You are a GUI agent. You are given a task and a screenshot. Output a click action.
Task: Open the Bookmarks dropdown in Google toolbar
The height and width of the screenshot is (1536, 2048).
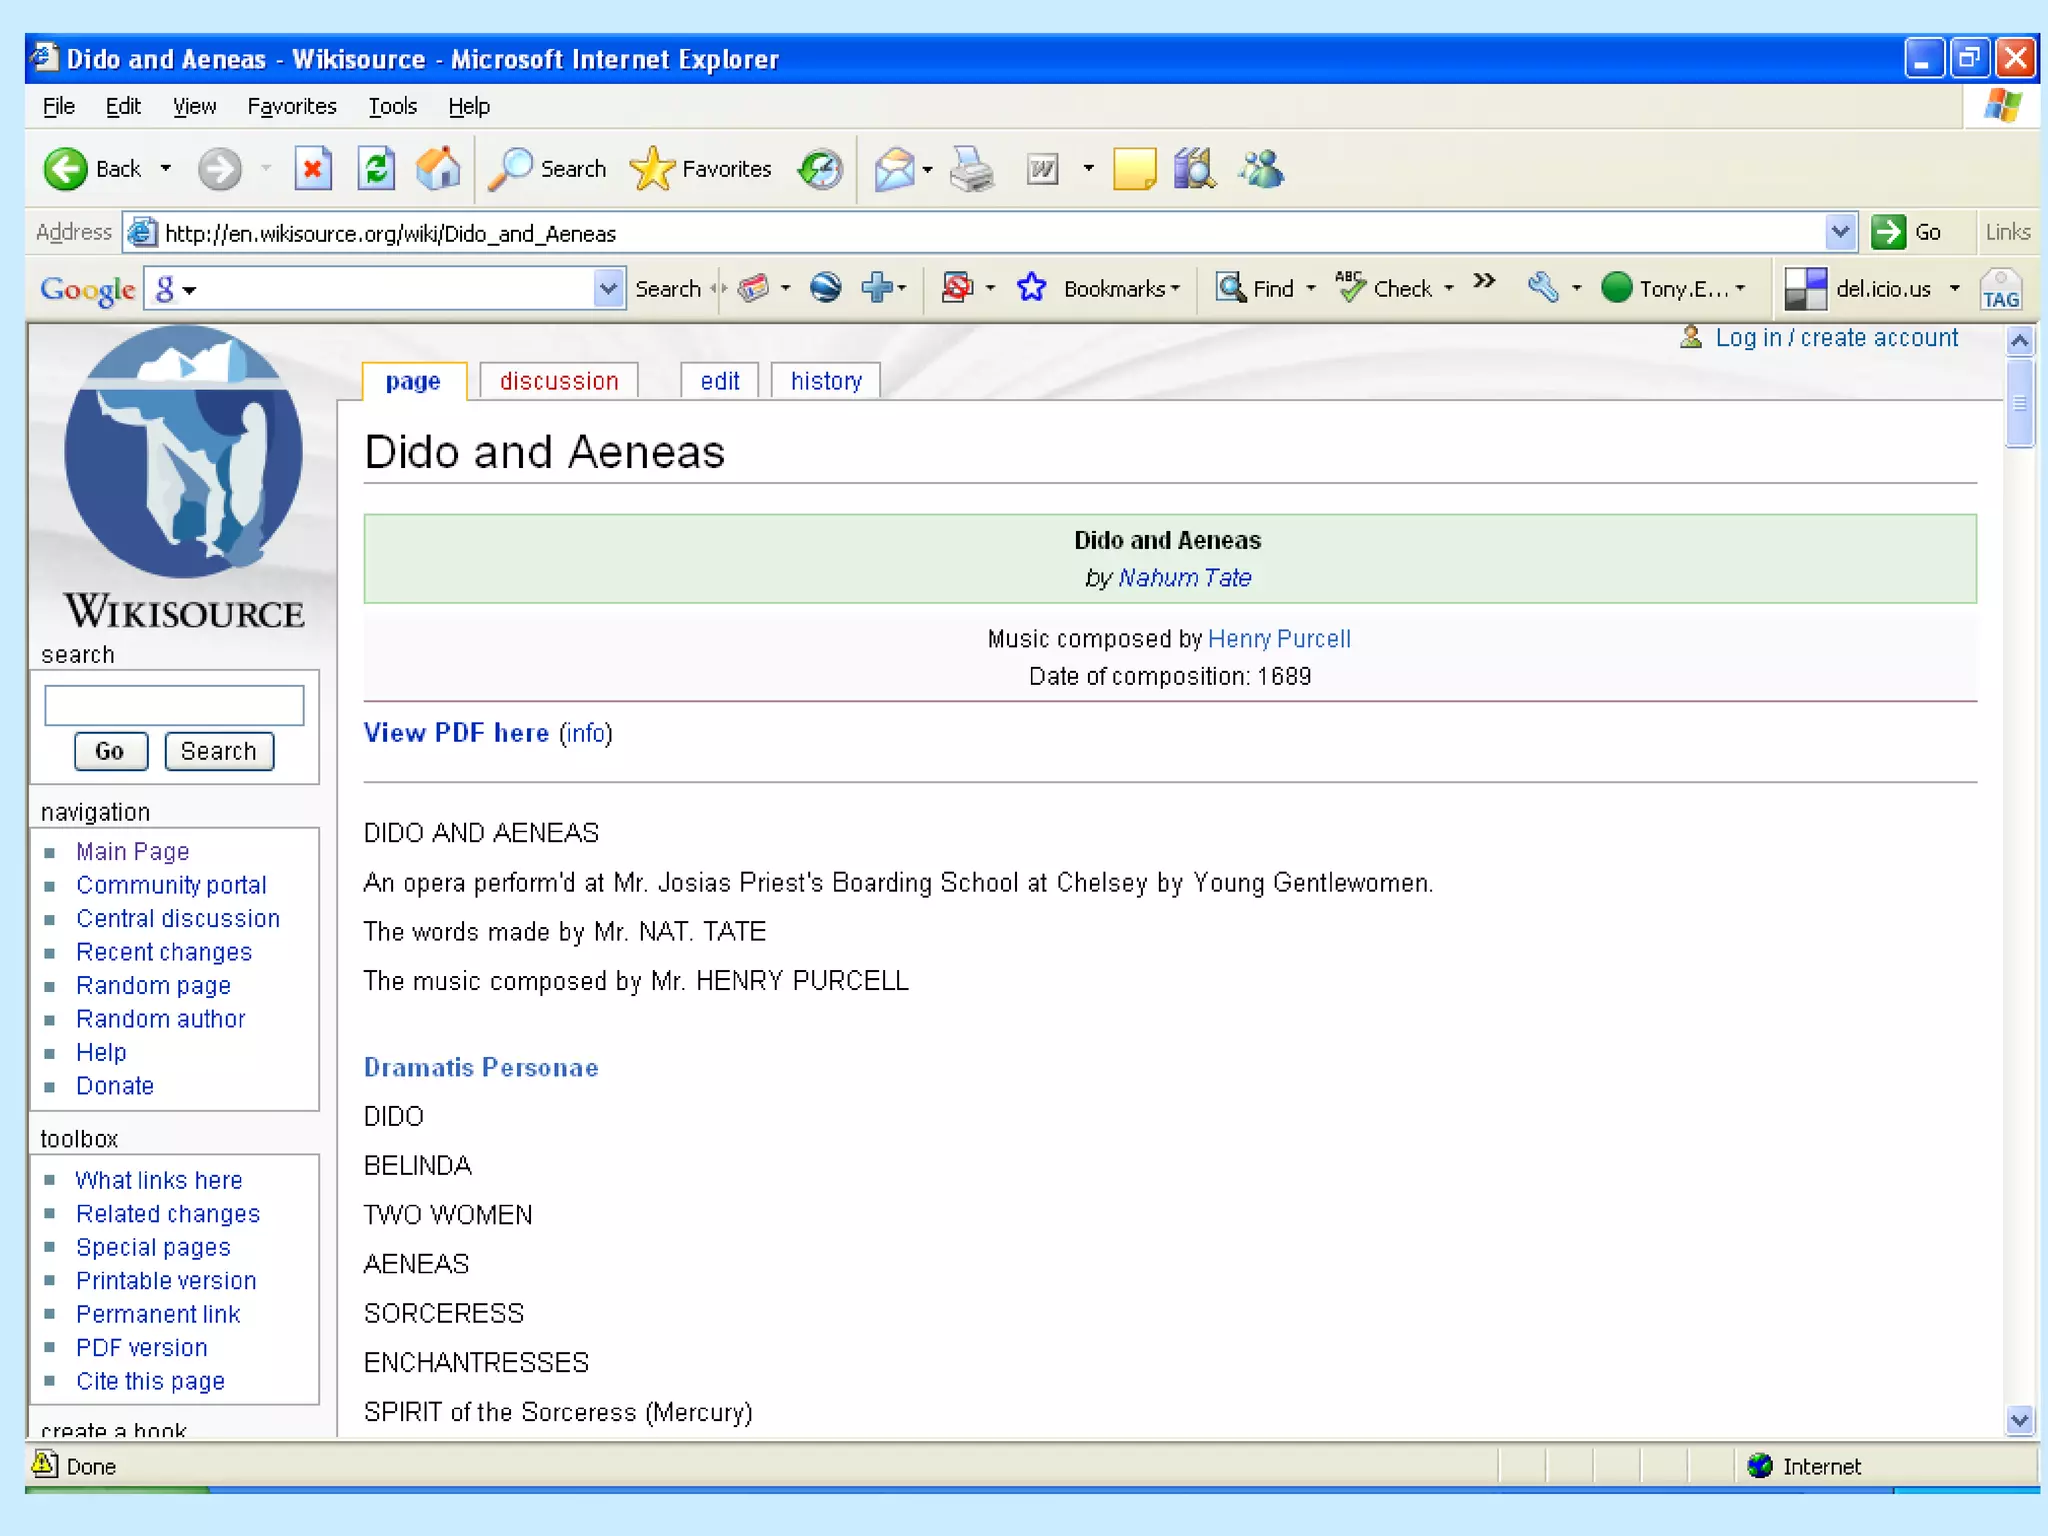1121,289
